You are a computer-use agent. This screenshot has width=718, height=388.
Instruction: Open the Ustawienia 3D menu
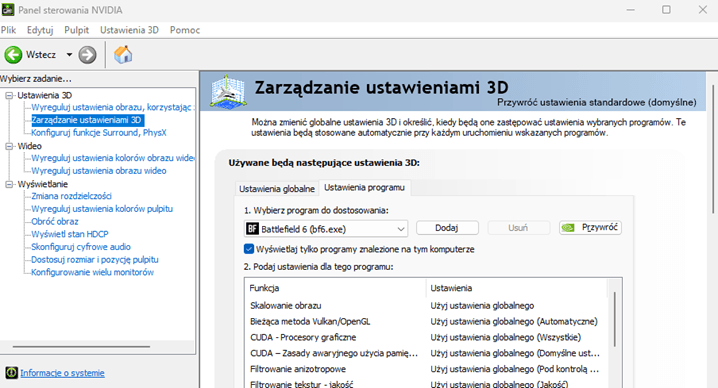pos(129,30)
